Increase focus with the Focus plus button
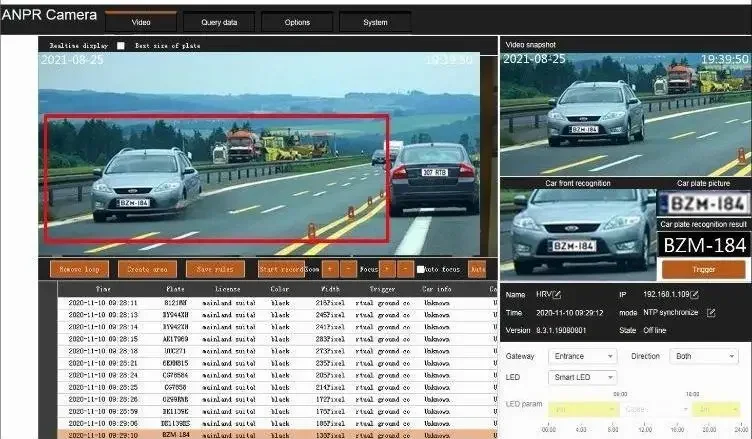The width and height of the screenshot is (752, 439). tap(387, 269)
